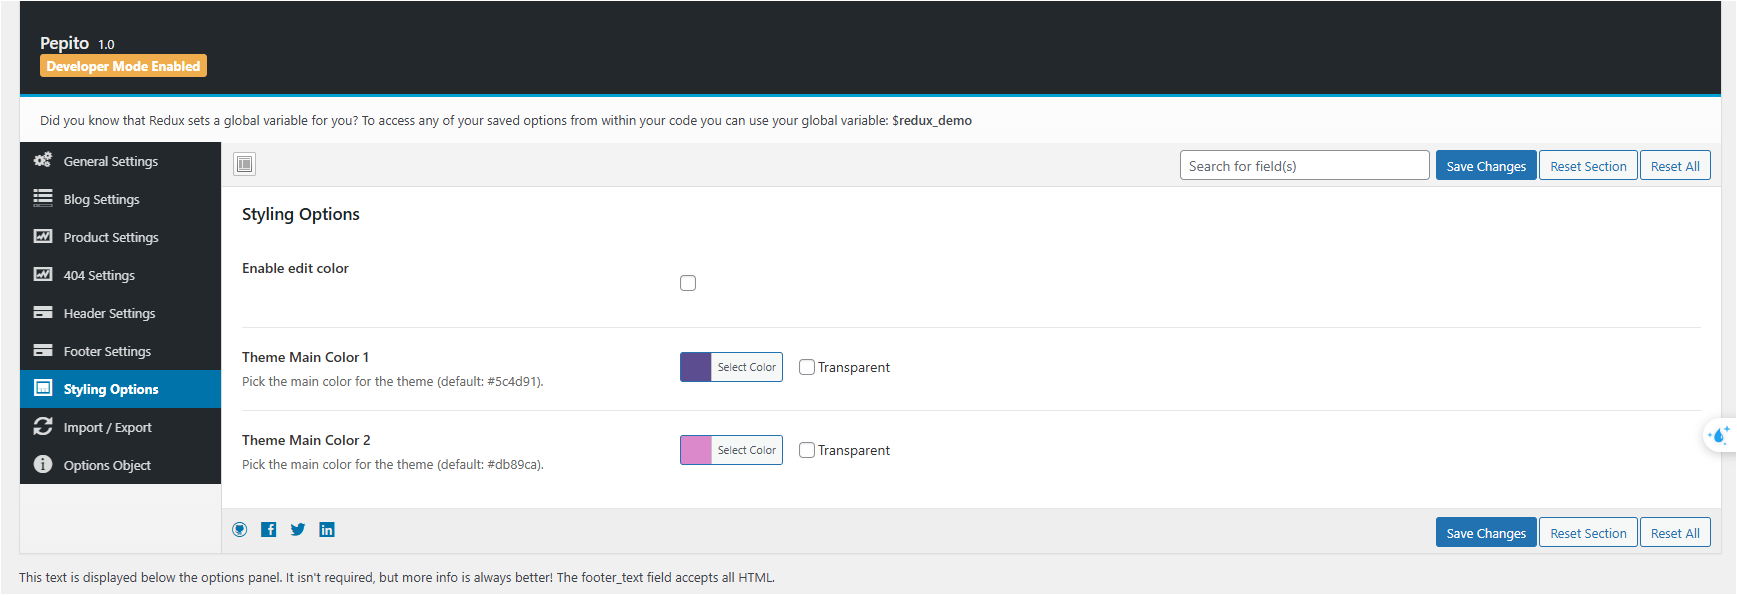This screenshot has width=1737, height=595.
Task: Check Transparent for Theme Main Color 2
Action: click(807, 450)
